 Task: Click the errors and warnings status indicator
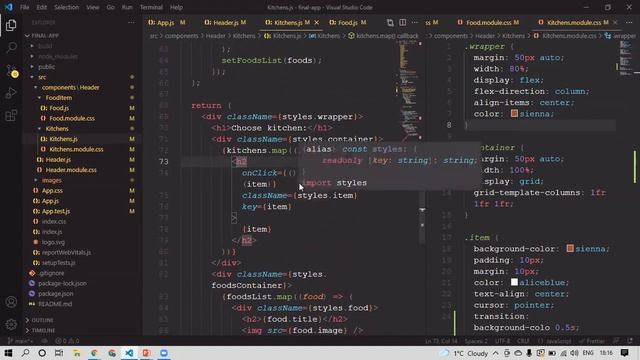click(67, 341)
